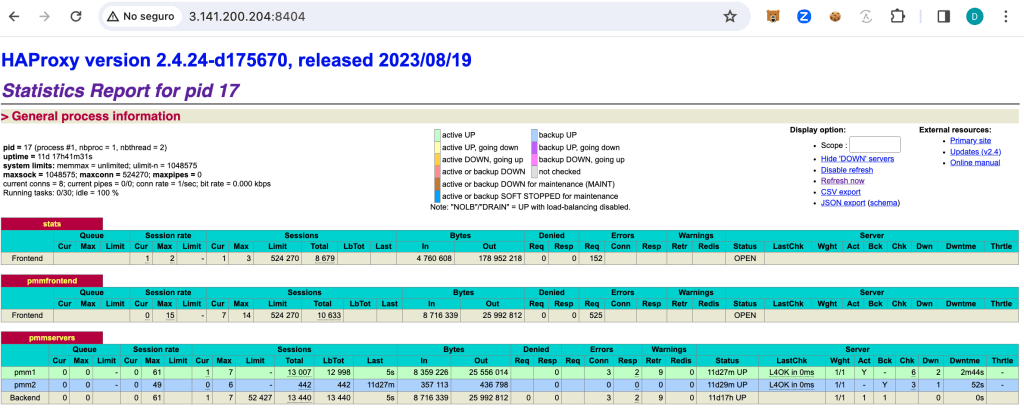Open the Primary site external link
The width and height of the screenshot is (1024, 409).
pos(970,140)
